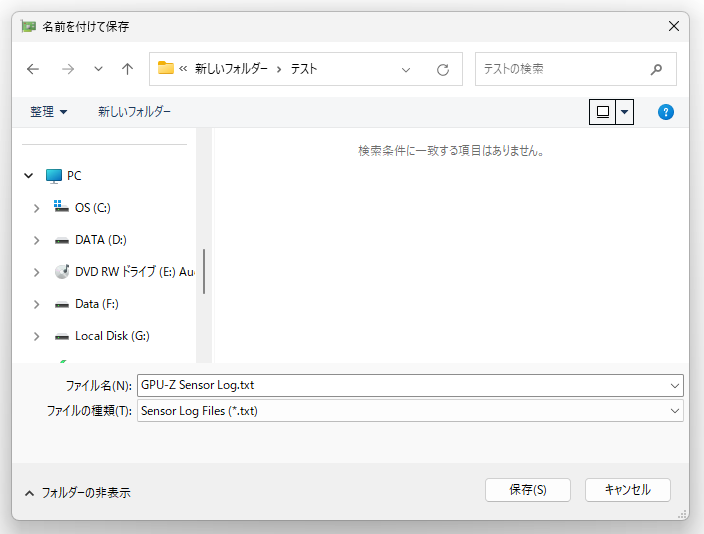Viewport: 704px width, 534px height.
Task: Open the address bar history dropdown
Action: (406, 70)
